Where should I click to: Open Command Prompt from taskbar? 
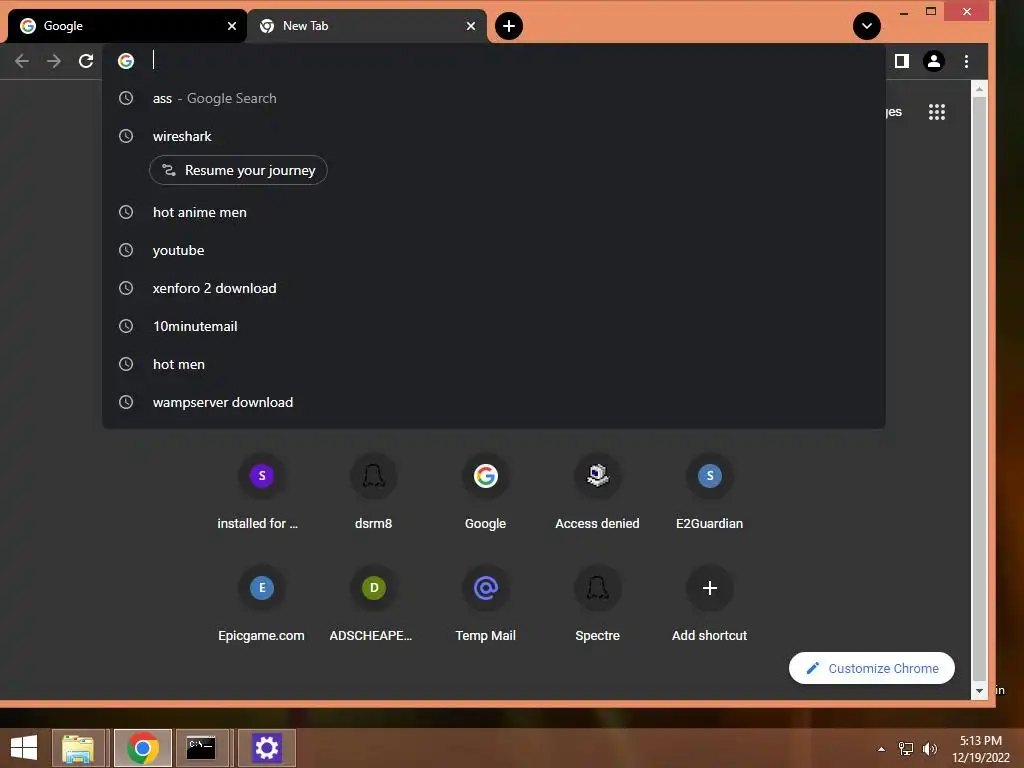point(201,748)
